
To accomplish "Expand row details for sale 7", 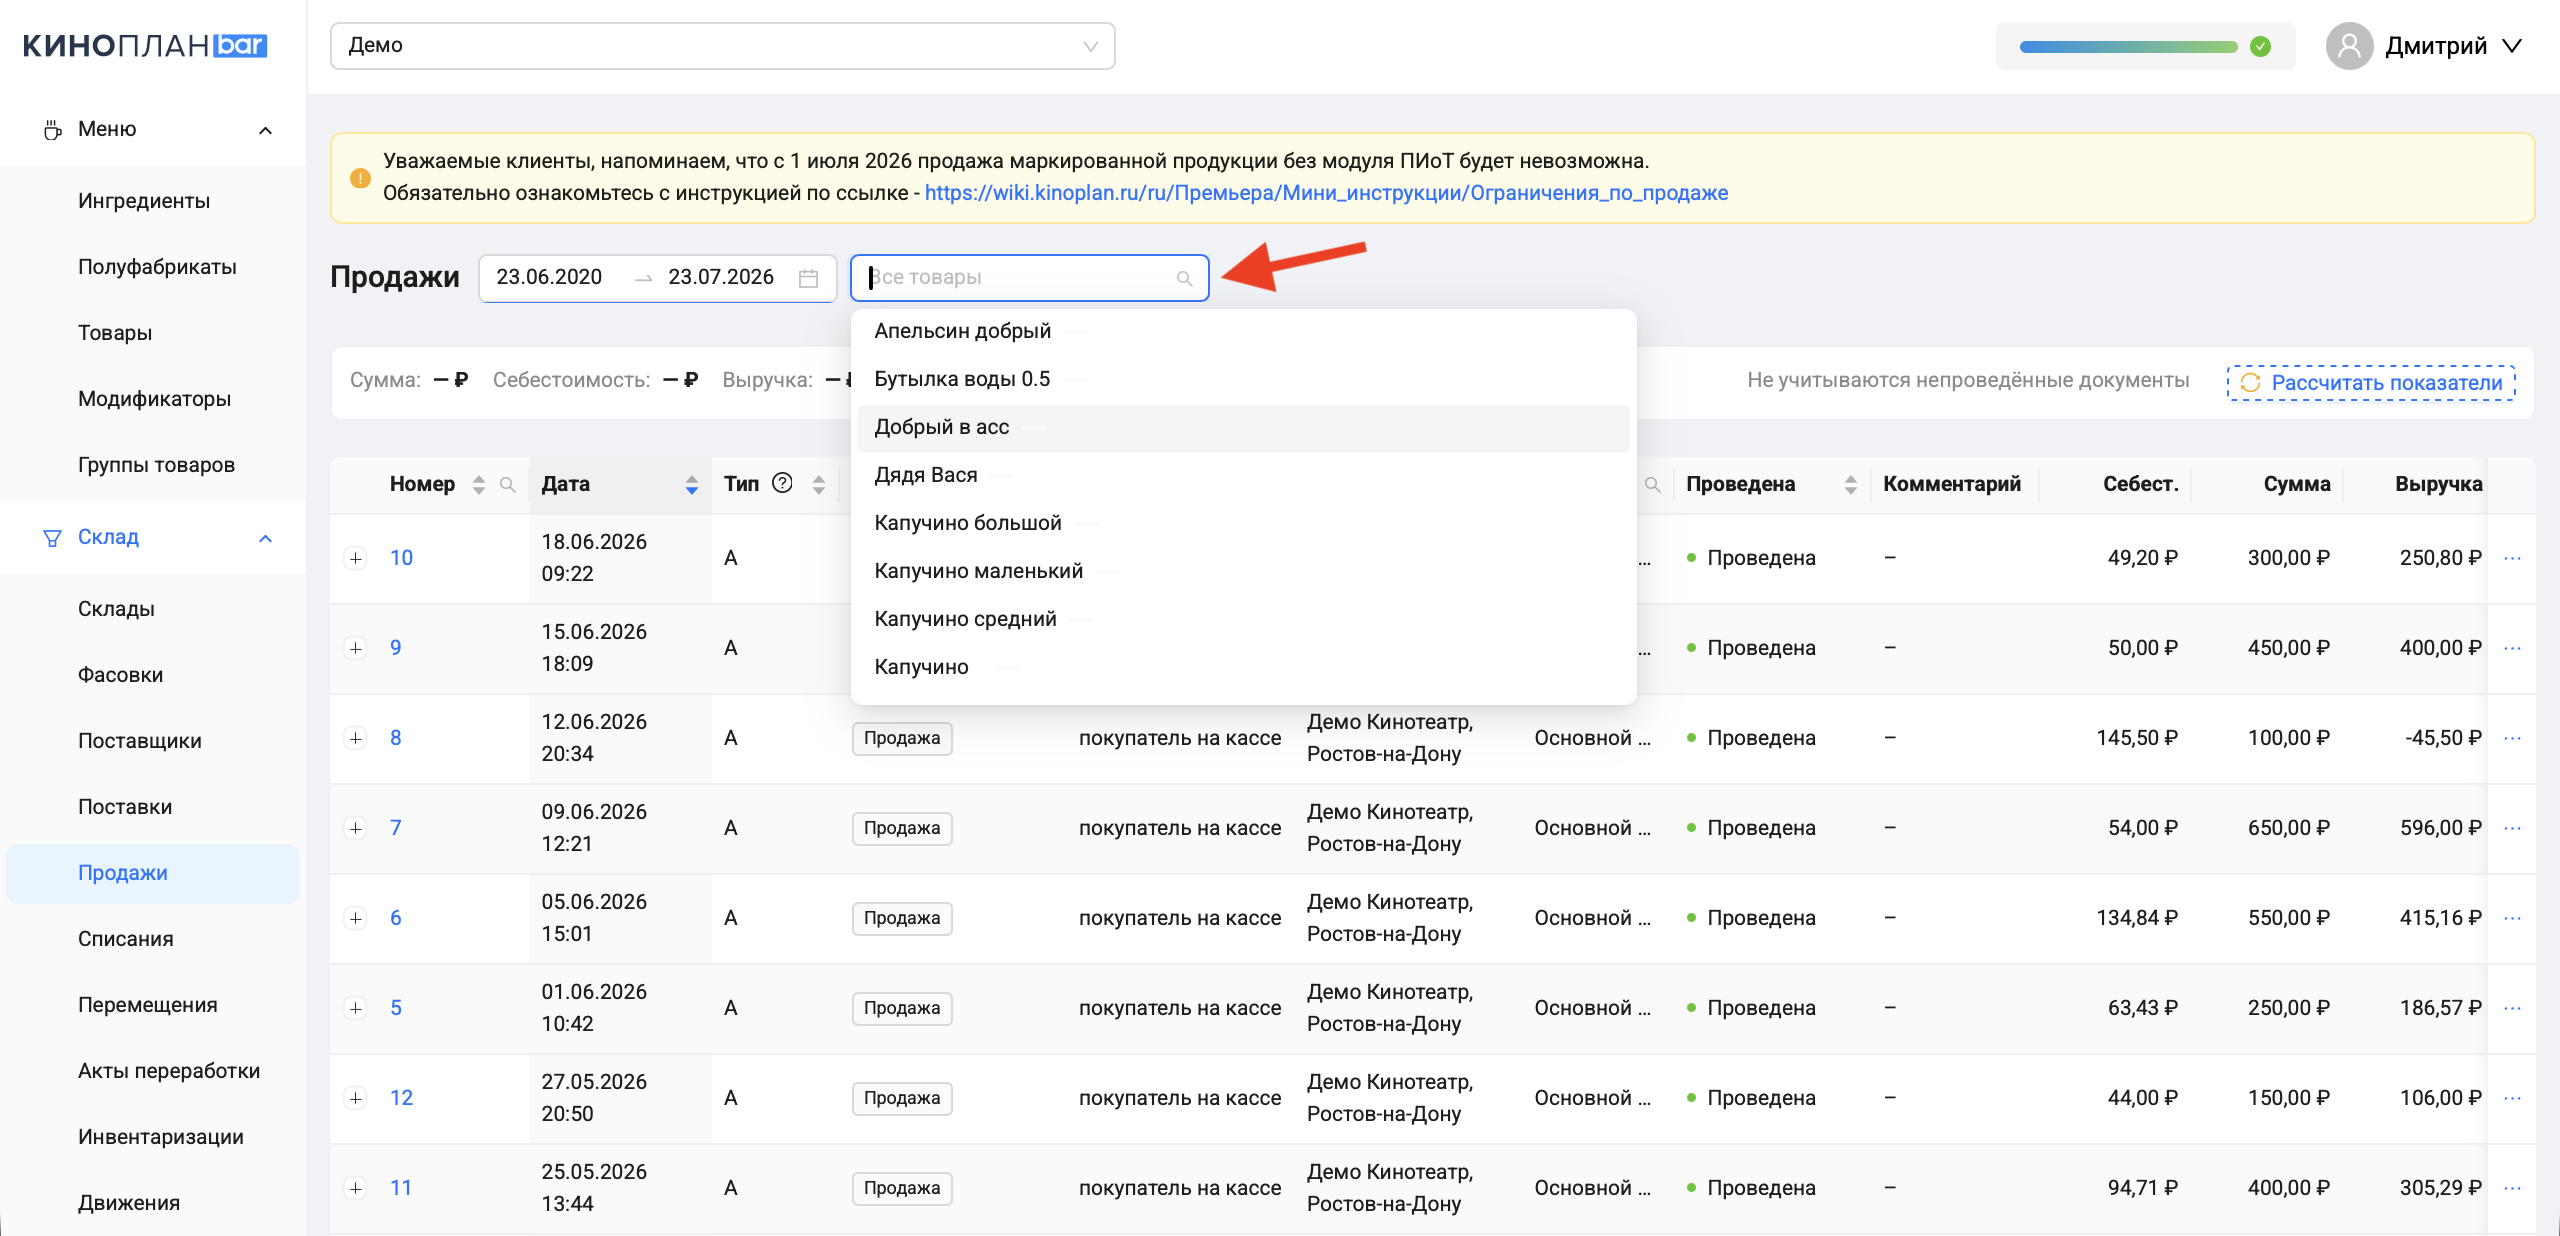I will click(356, 828).
